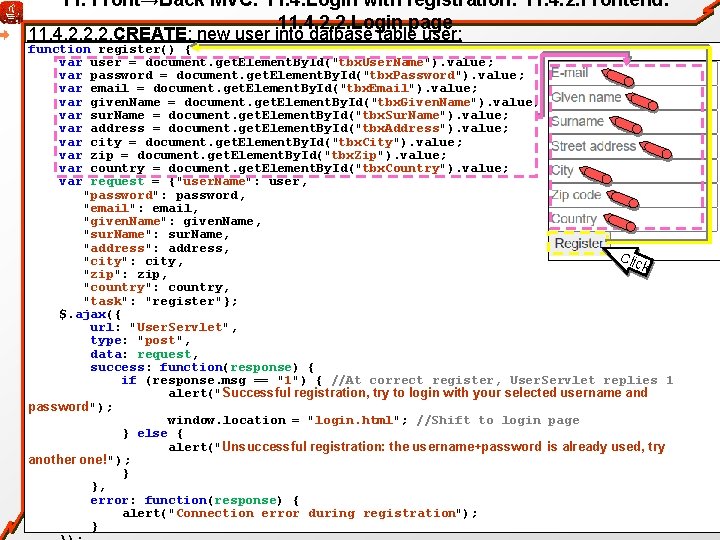Click the 'var request' declaration line

[x=183, y=181]
